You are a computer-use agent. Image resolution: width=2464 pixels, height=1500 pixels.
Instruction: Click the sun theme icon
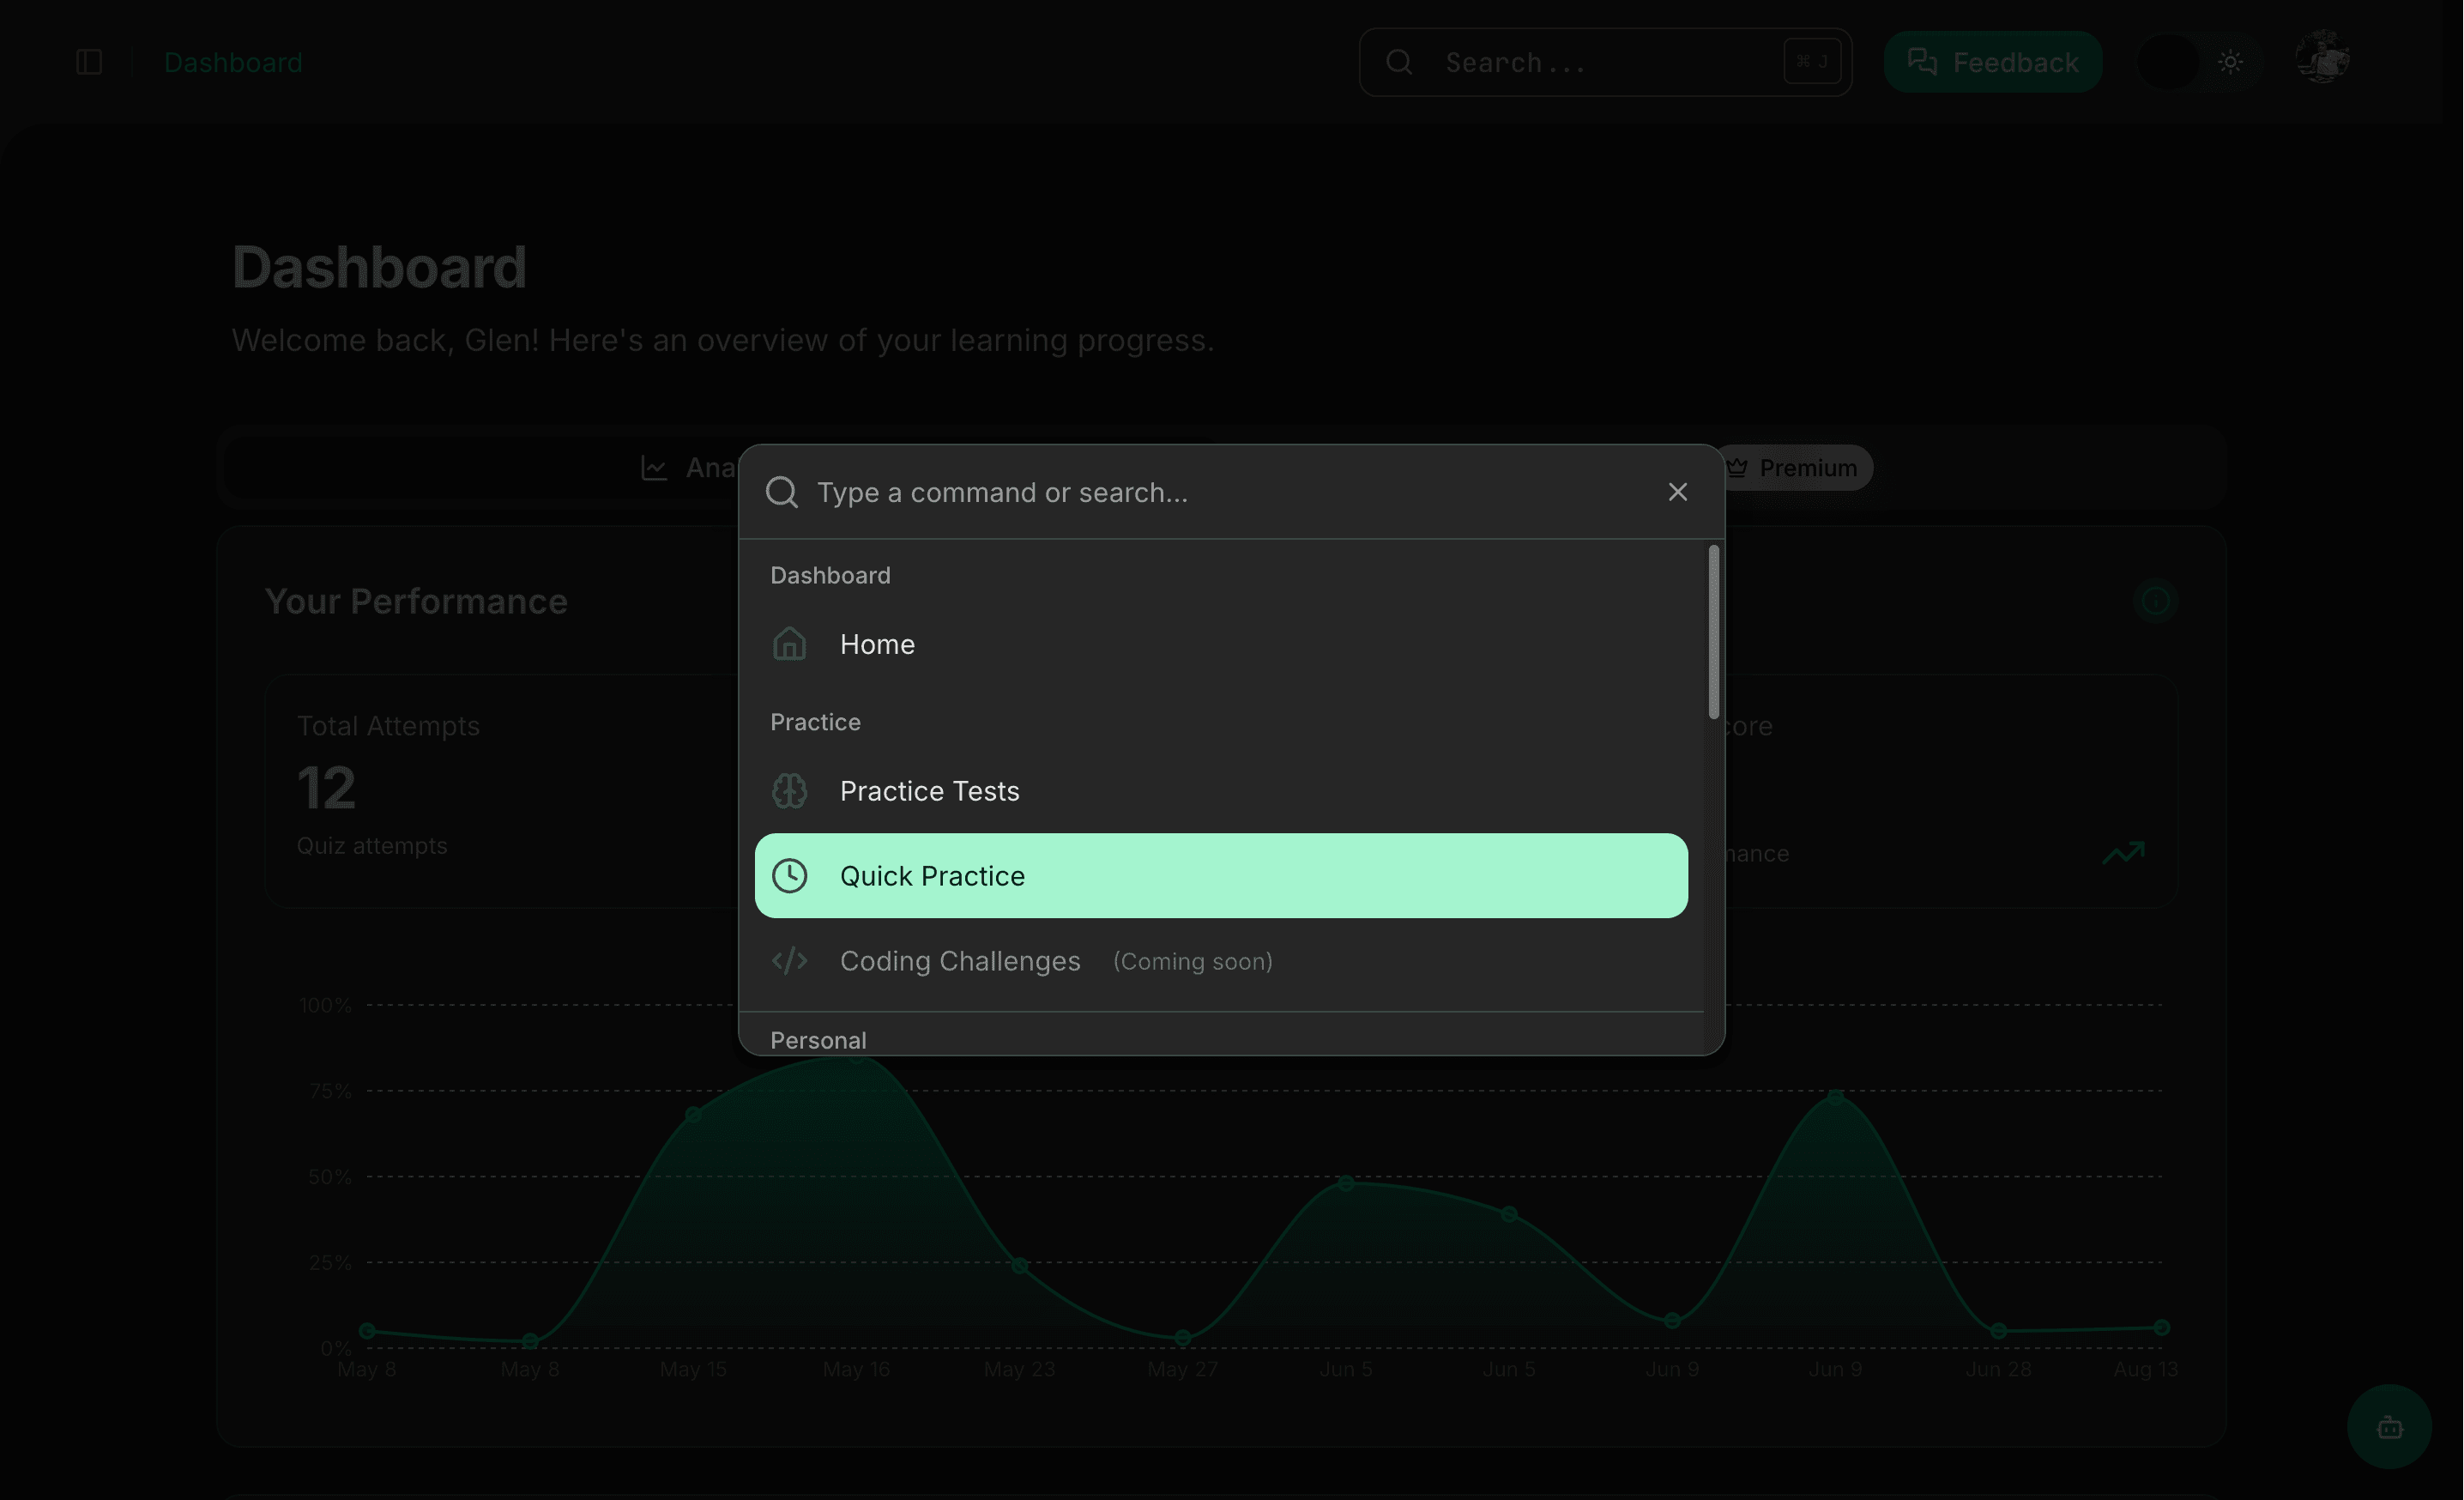pos(2230,62)
